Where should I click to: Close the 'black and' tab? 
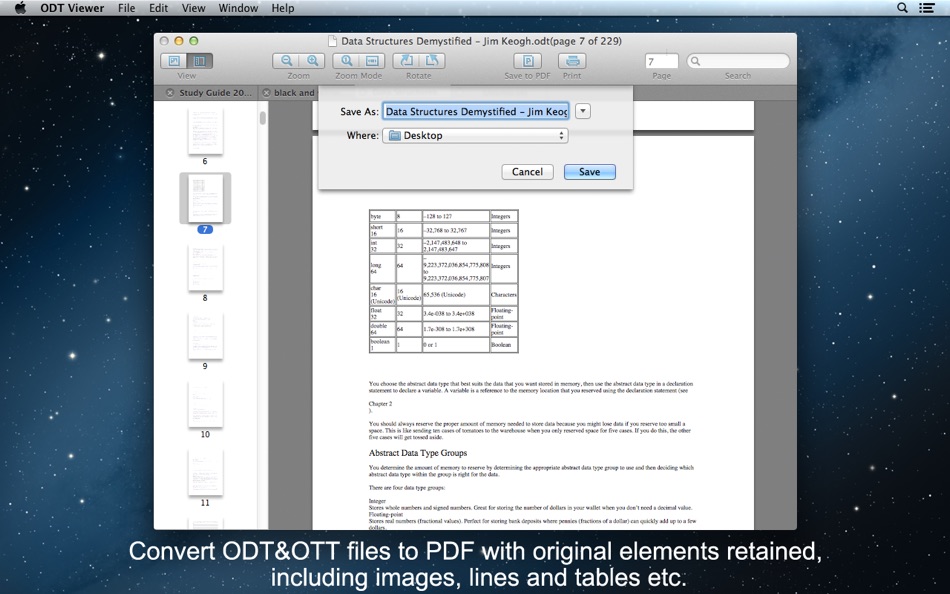coord(266,93)
